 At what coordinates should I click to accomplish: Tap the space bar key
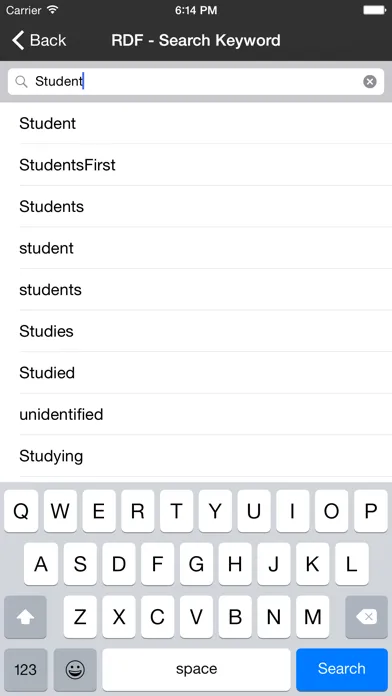(x=196, y=669)
